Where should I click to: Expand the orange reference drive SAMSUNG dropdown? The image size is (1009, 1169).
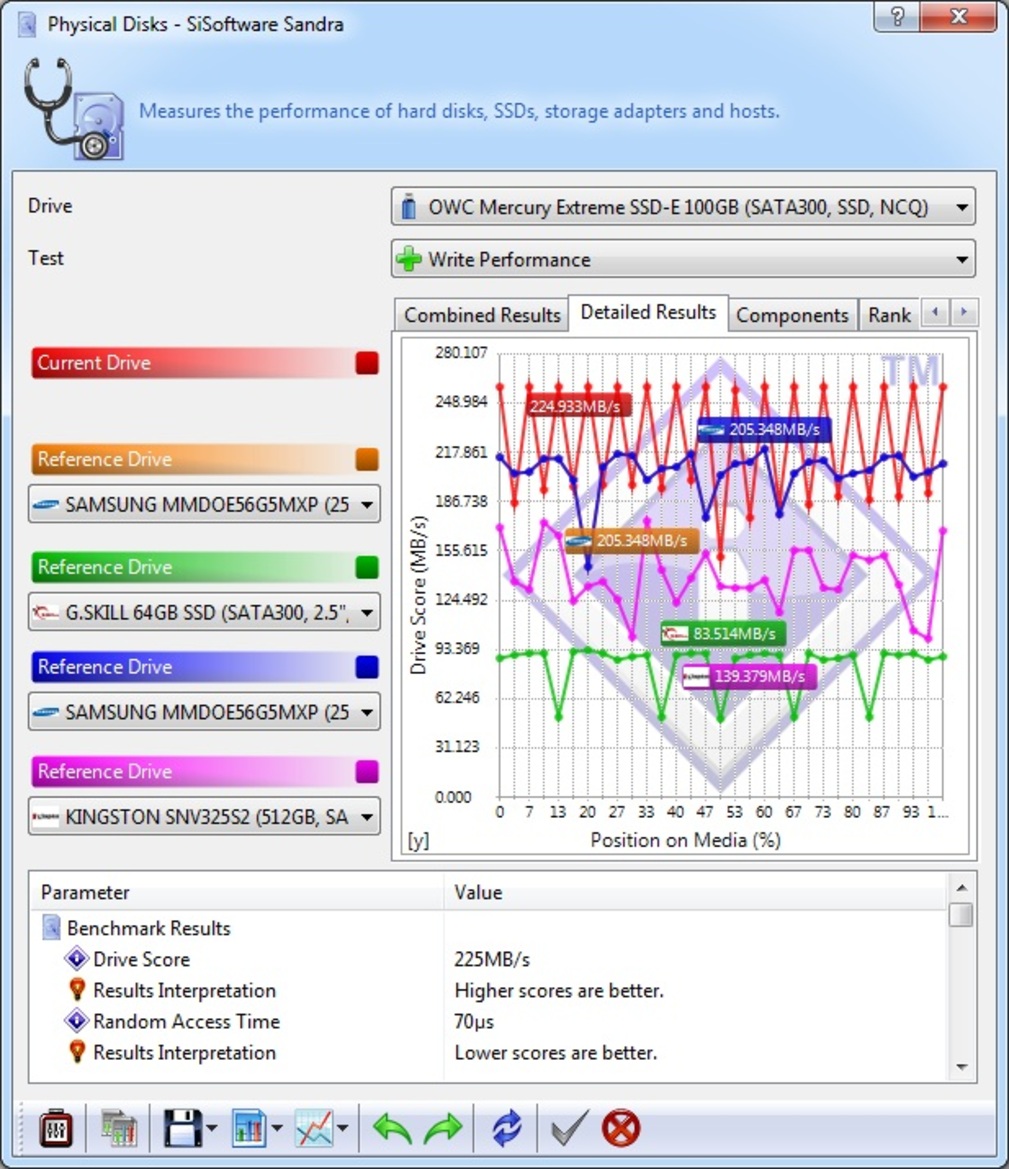204,504
